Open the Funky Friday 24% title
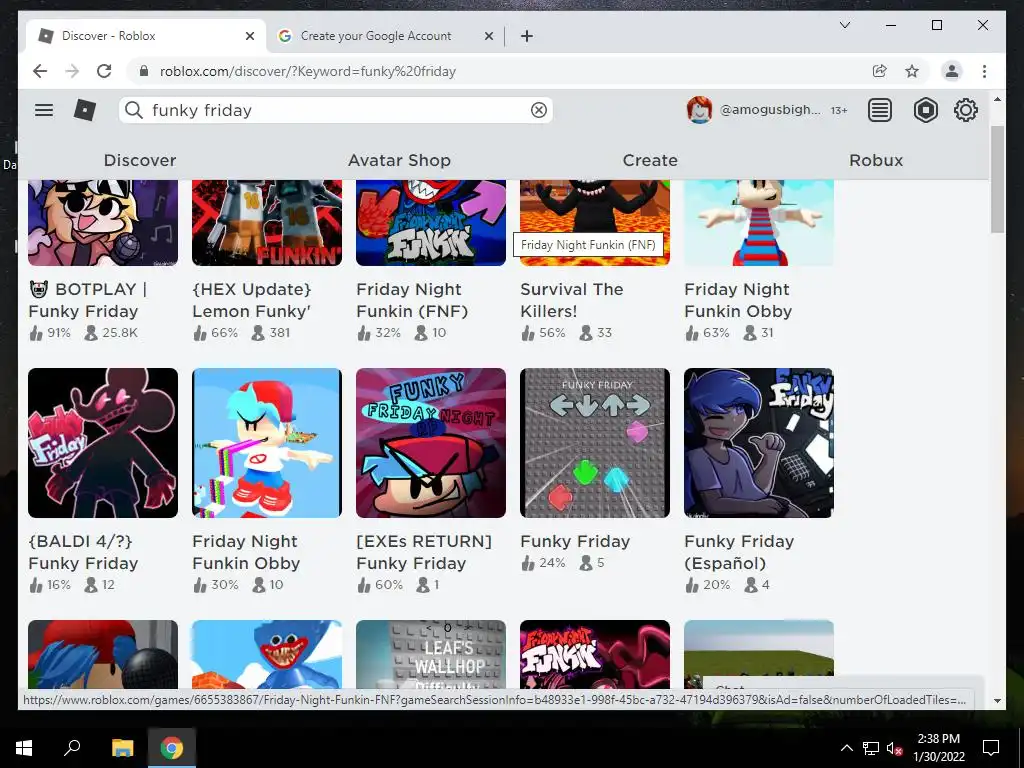 [x=575, y=541]
